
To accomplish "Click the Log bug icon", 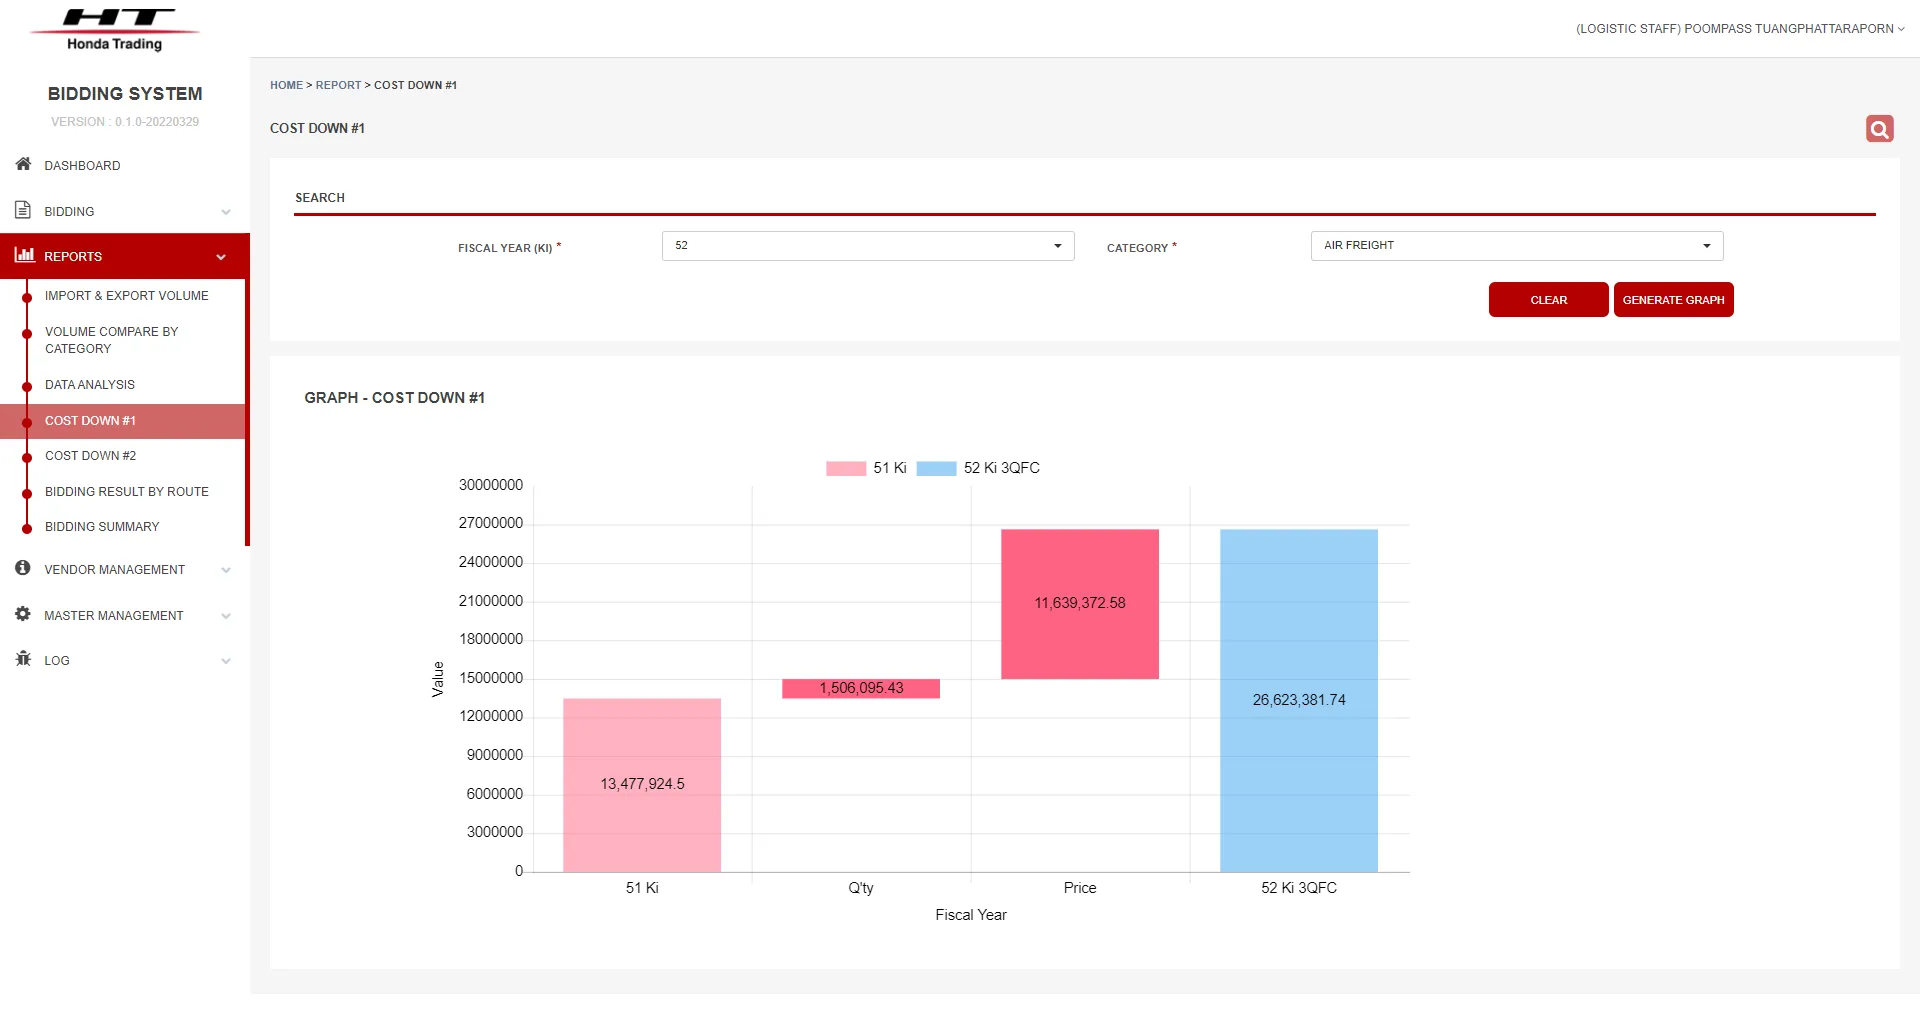I will pyautogui.click(x=23, y=659).
